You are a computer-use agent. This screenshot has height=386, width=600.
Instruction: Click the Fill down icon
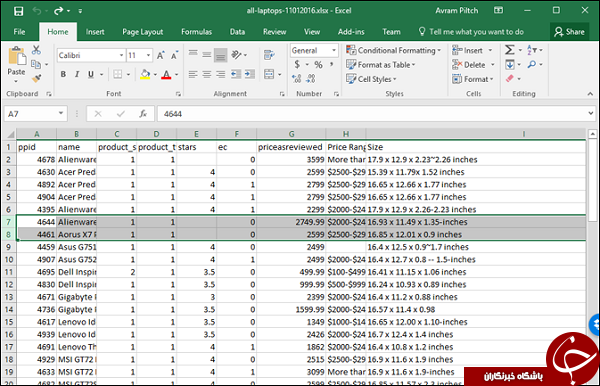coord(510,64)
